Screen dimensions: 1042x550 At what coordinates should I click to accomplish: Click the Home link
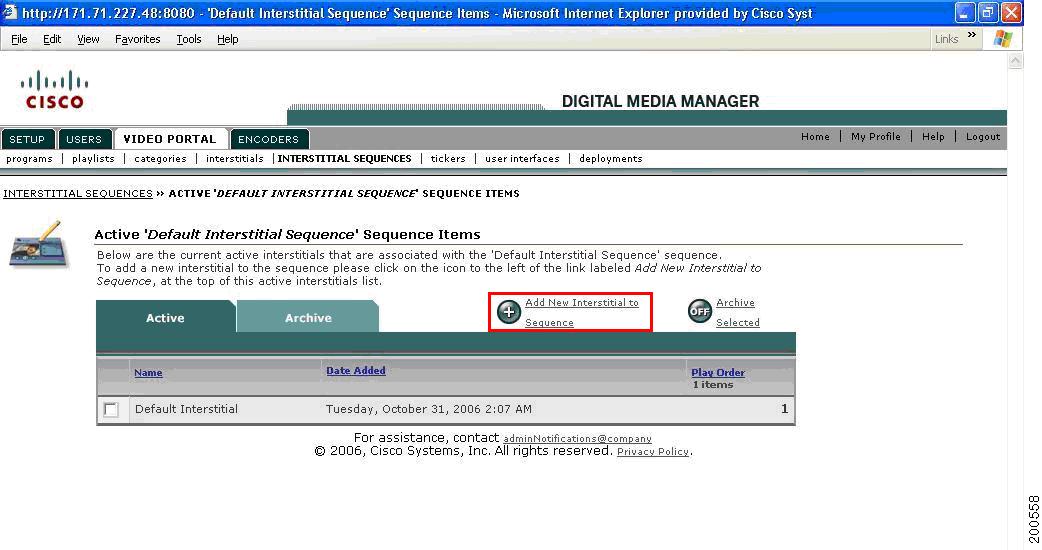(815, 136)
